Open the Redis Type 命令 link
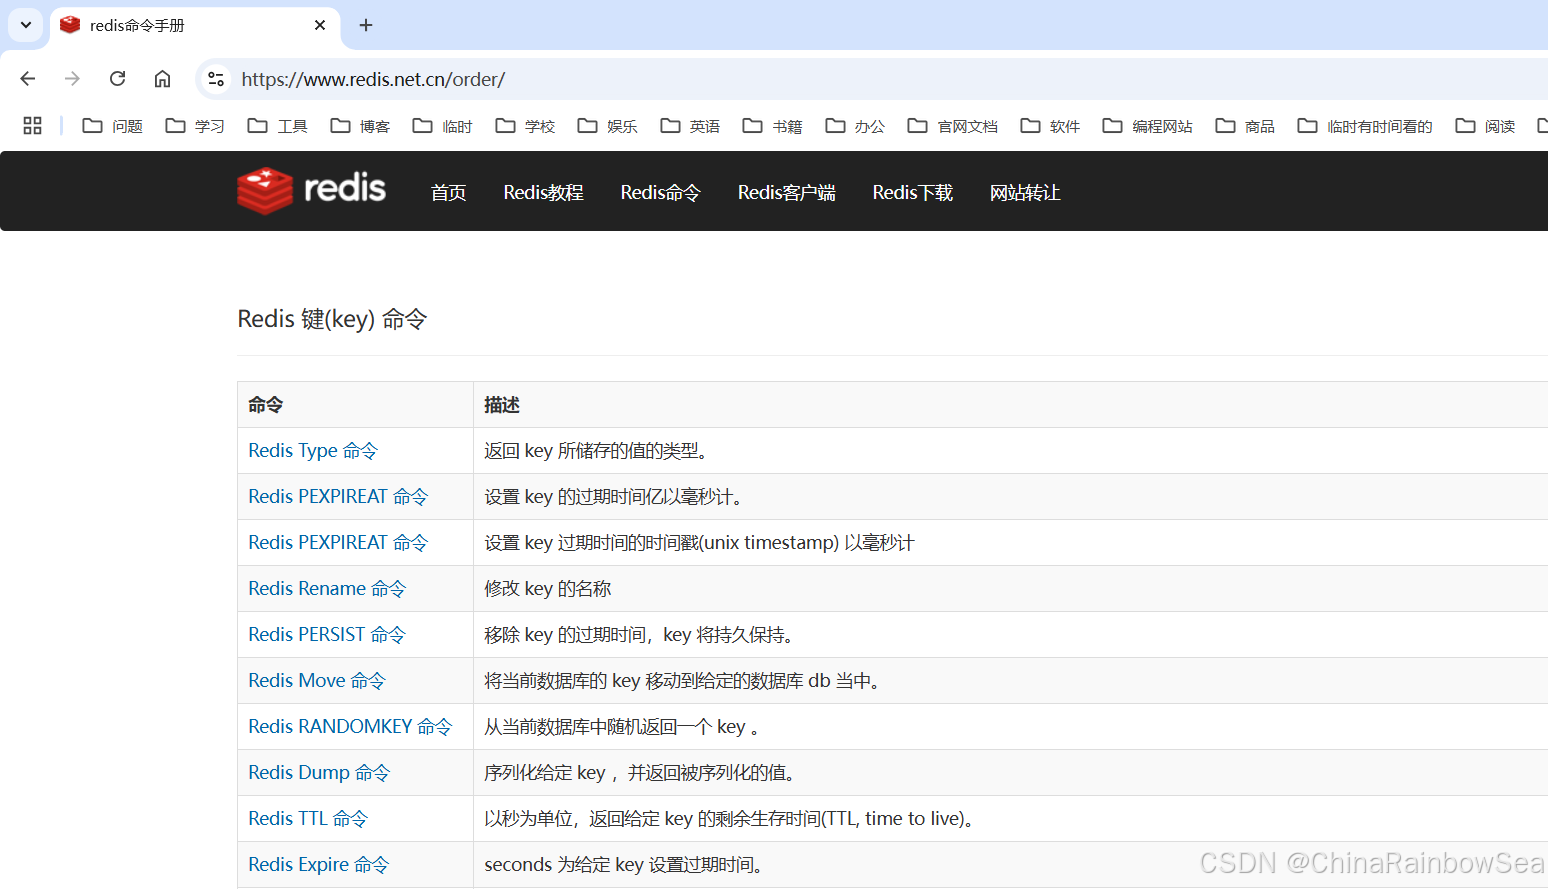Image resolution: width=1548 pixels, height=889 pixels. [x=313, y=451]
